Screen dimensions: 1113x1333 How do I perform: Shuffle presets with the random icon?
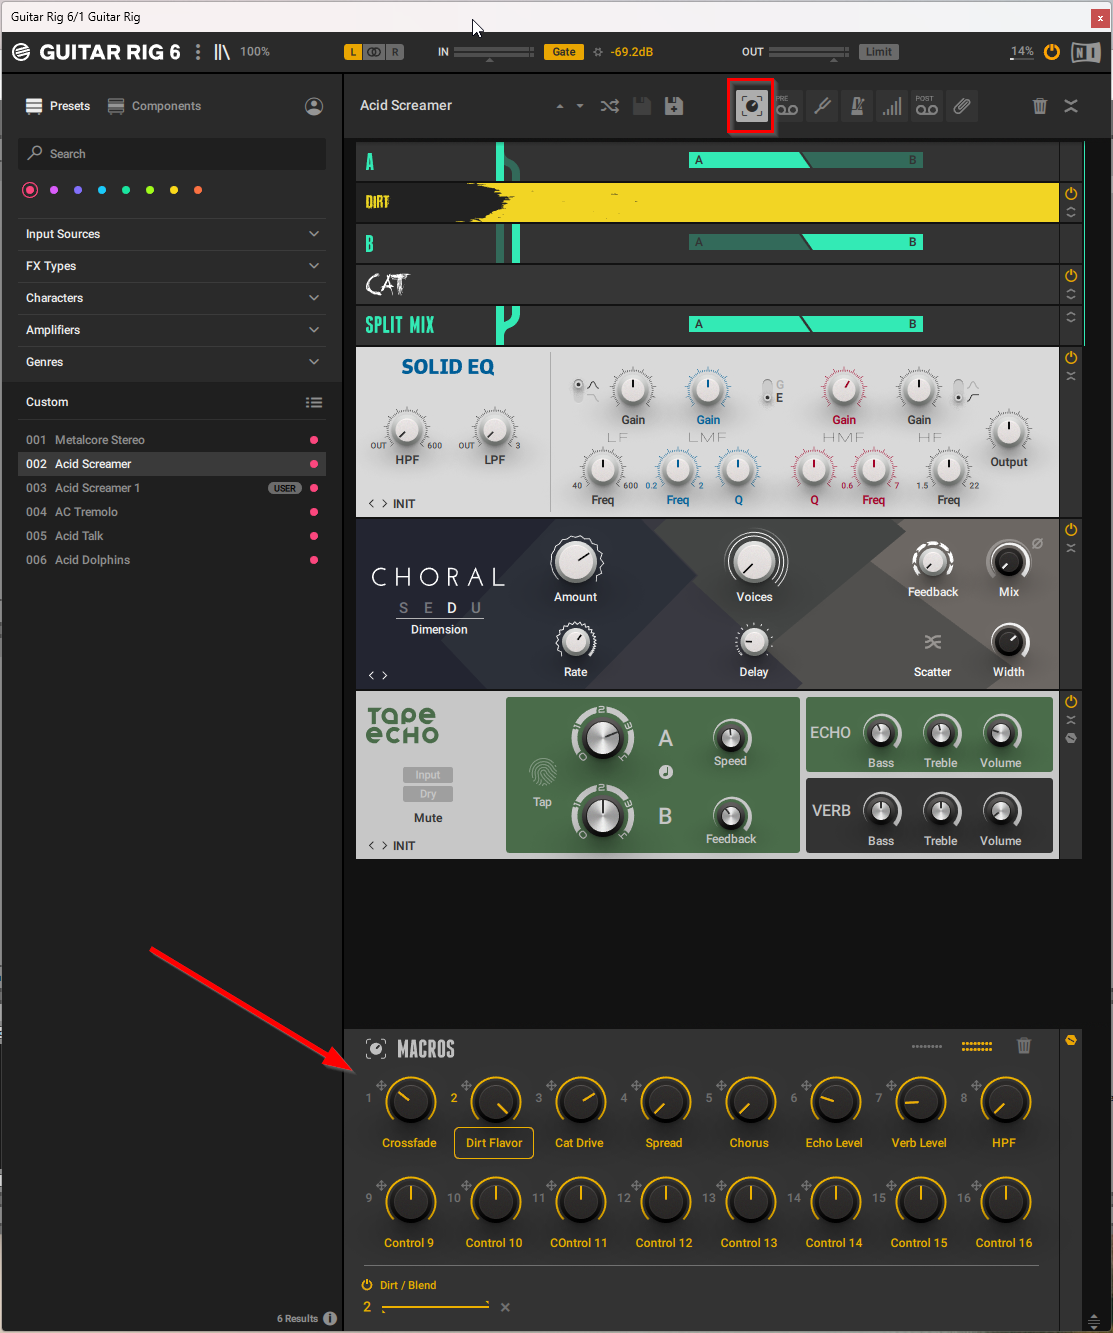point(609,106)
